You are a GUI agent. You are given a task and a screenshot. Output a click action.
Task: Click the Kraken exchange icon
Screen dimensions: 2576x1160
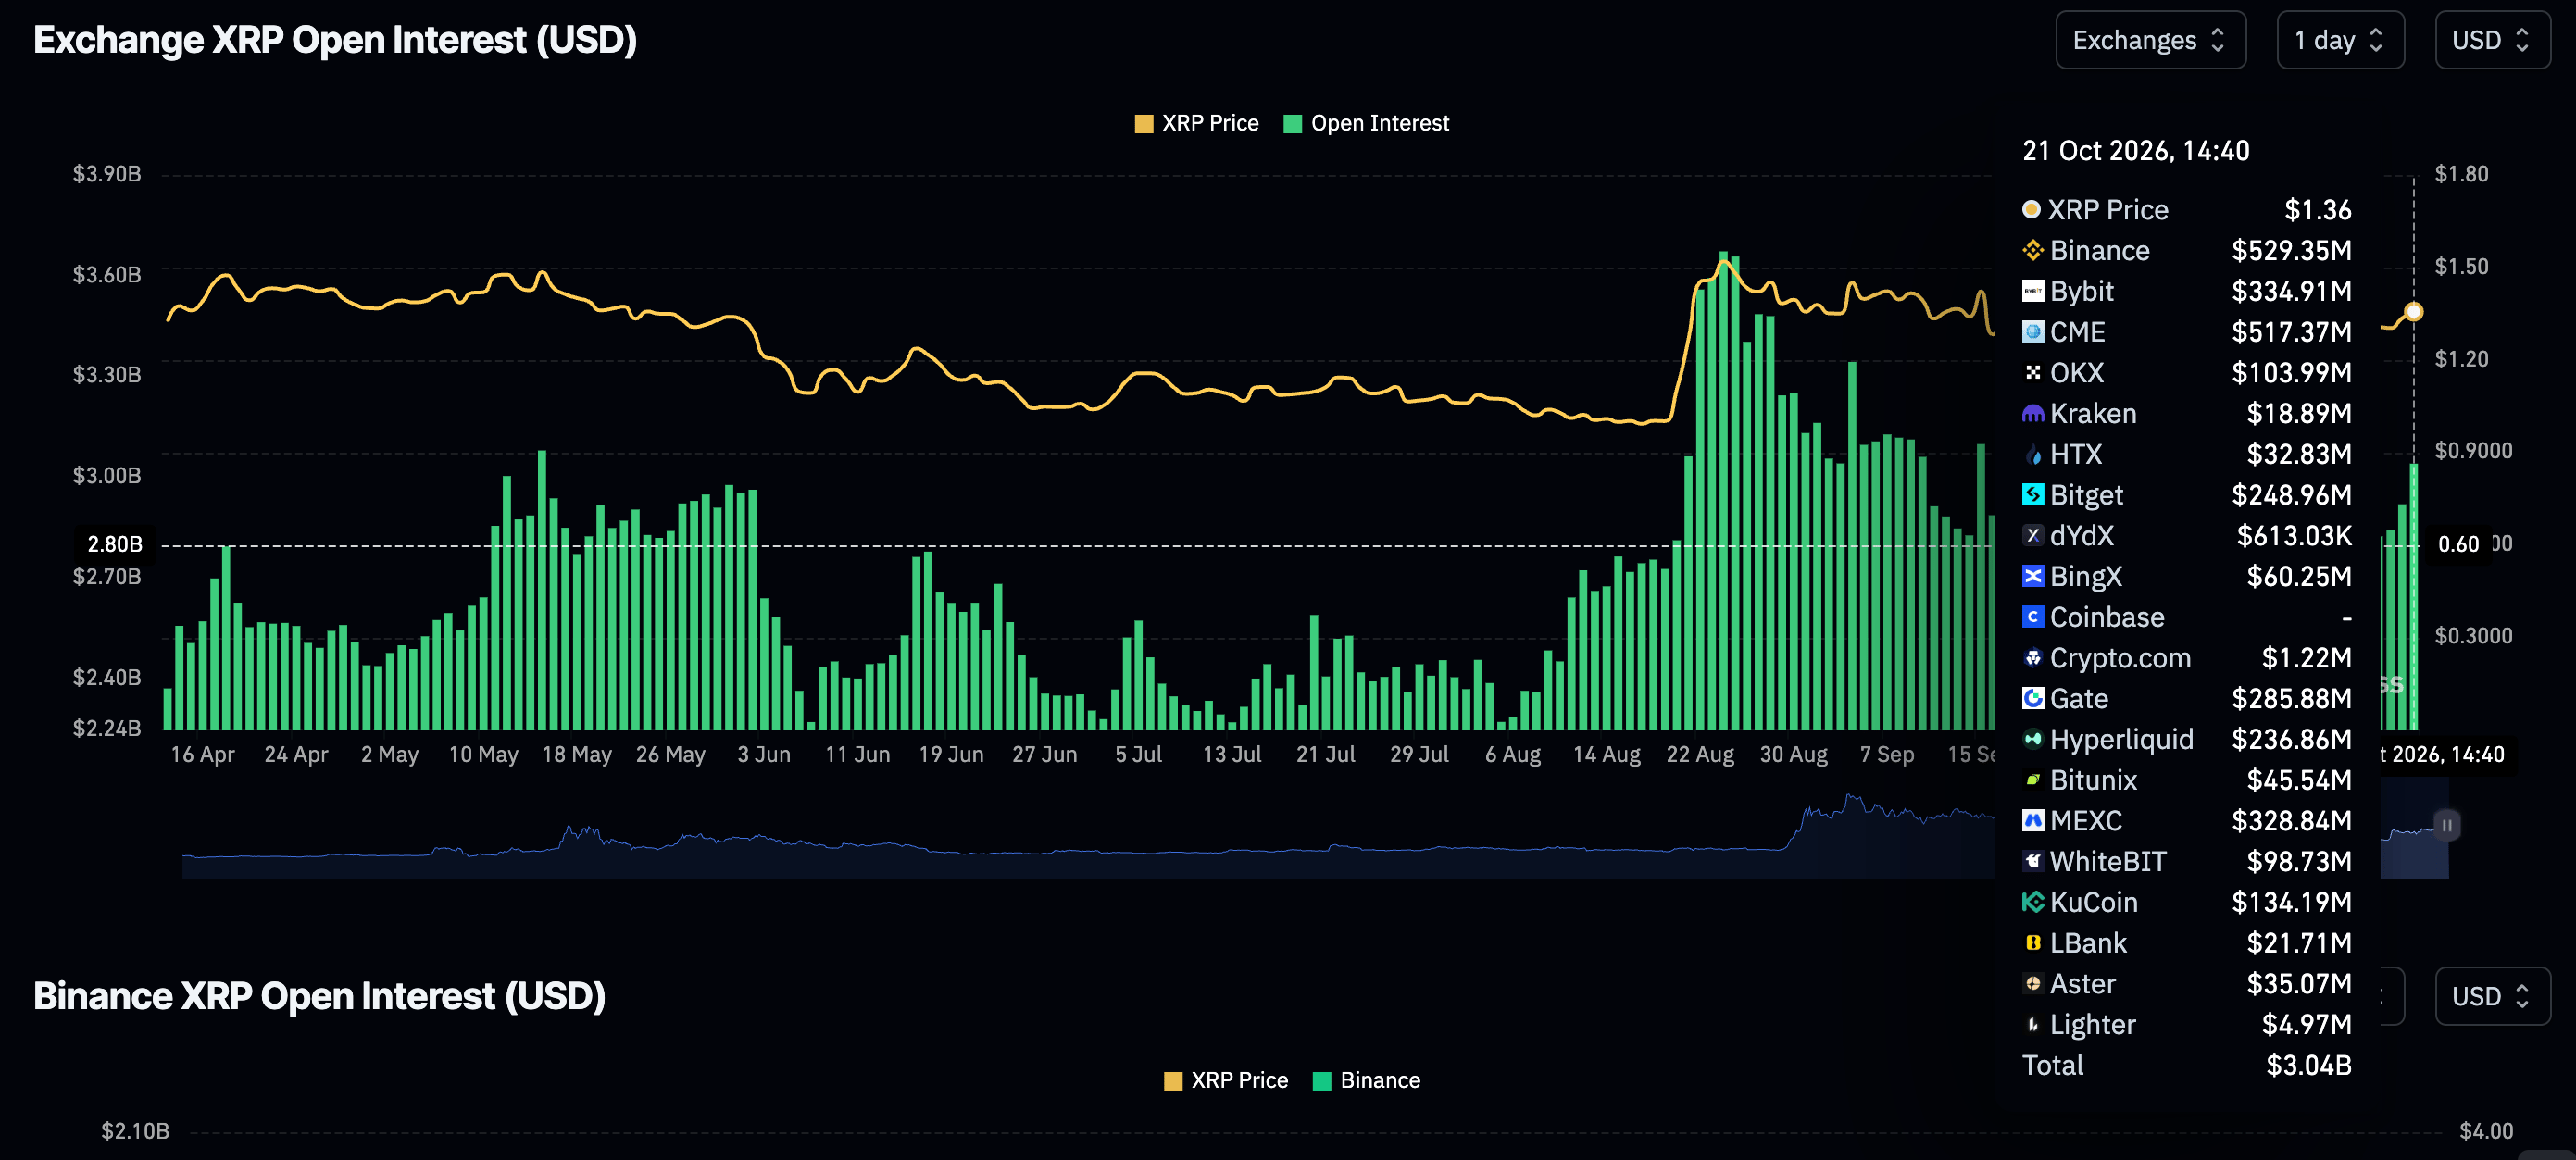point(2032,413)
